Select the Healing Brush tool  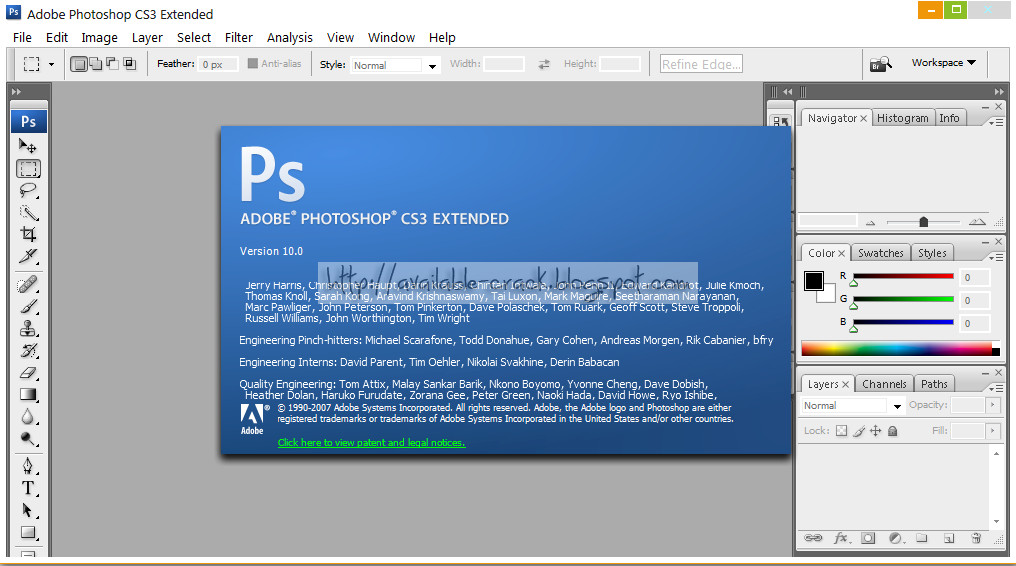pos(28,284)
